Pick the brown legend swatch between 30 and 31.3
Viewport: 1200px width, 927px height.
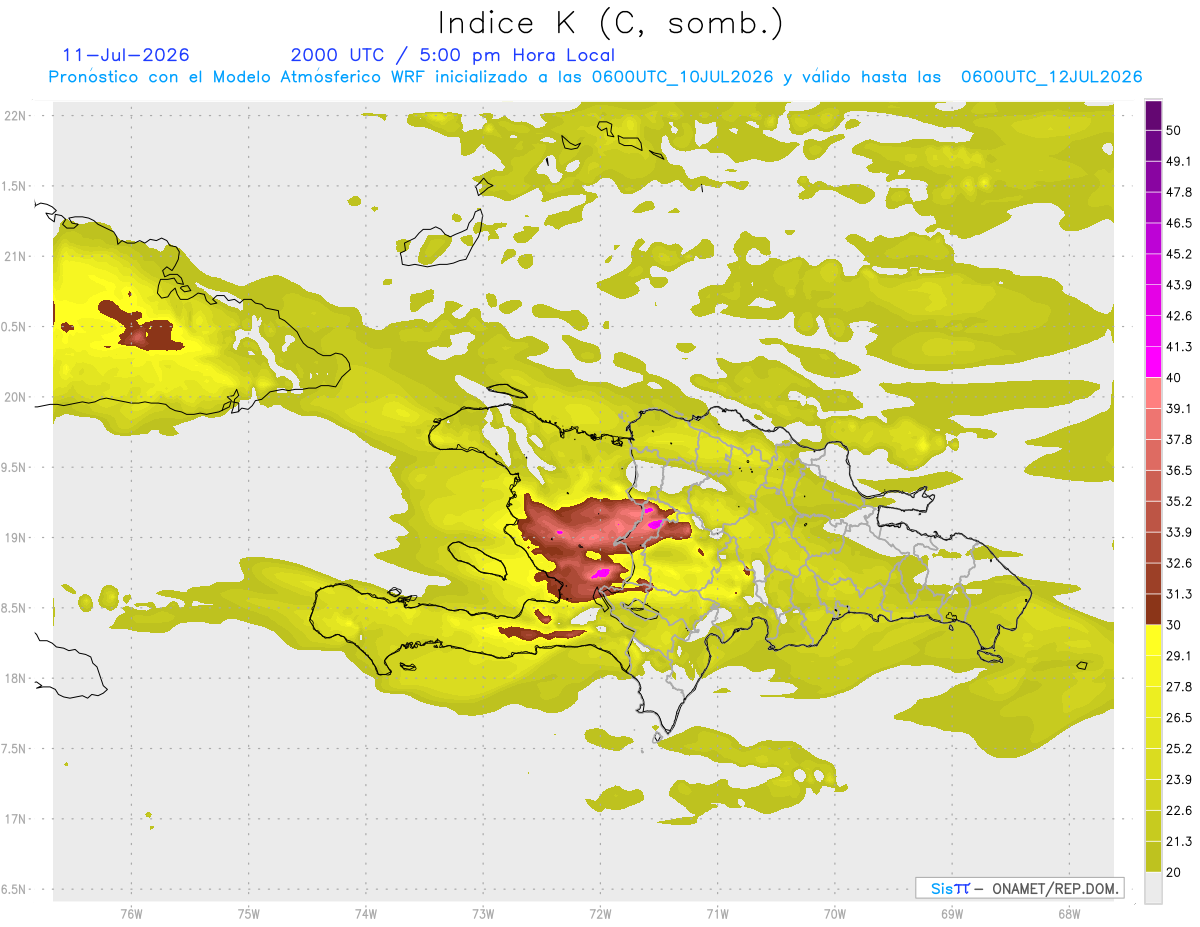pos(1153,609)
